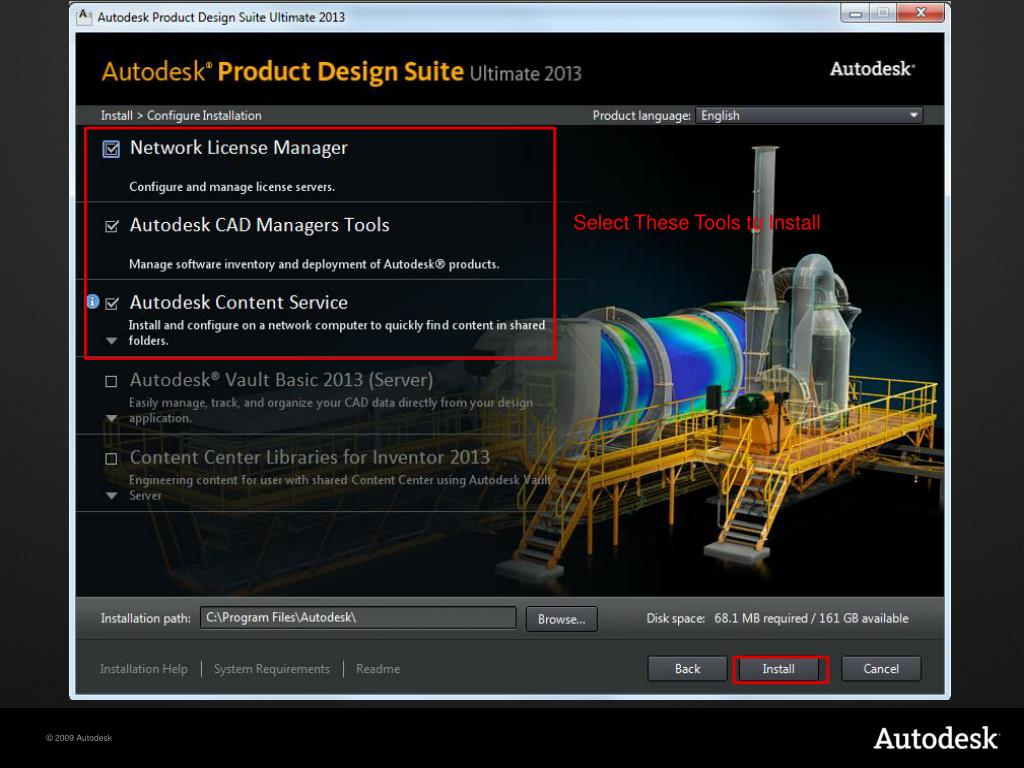Check Content Center Libraries for Inventor 2013

point(112,459)
